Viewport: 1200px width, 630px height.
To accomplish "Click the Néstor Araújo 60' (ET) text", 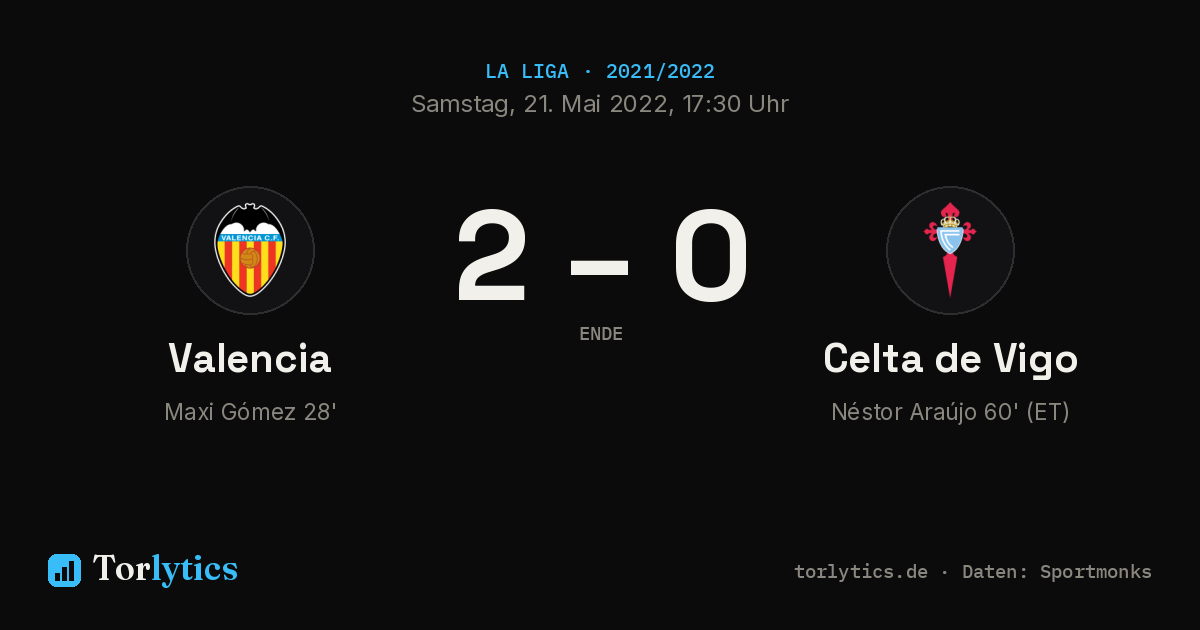I will click(x=950, y=412).
